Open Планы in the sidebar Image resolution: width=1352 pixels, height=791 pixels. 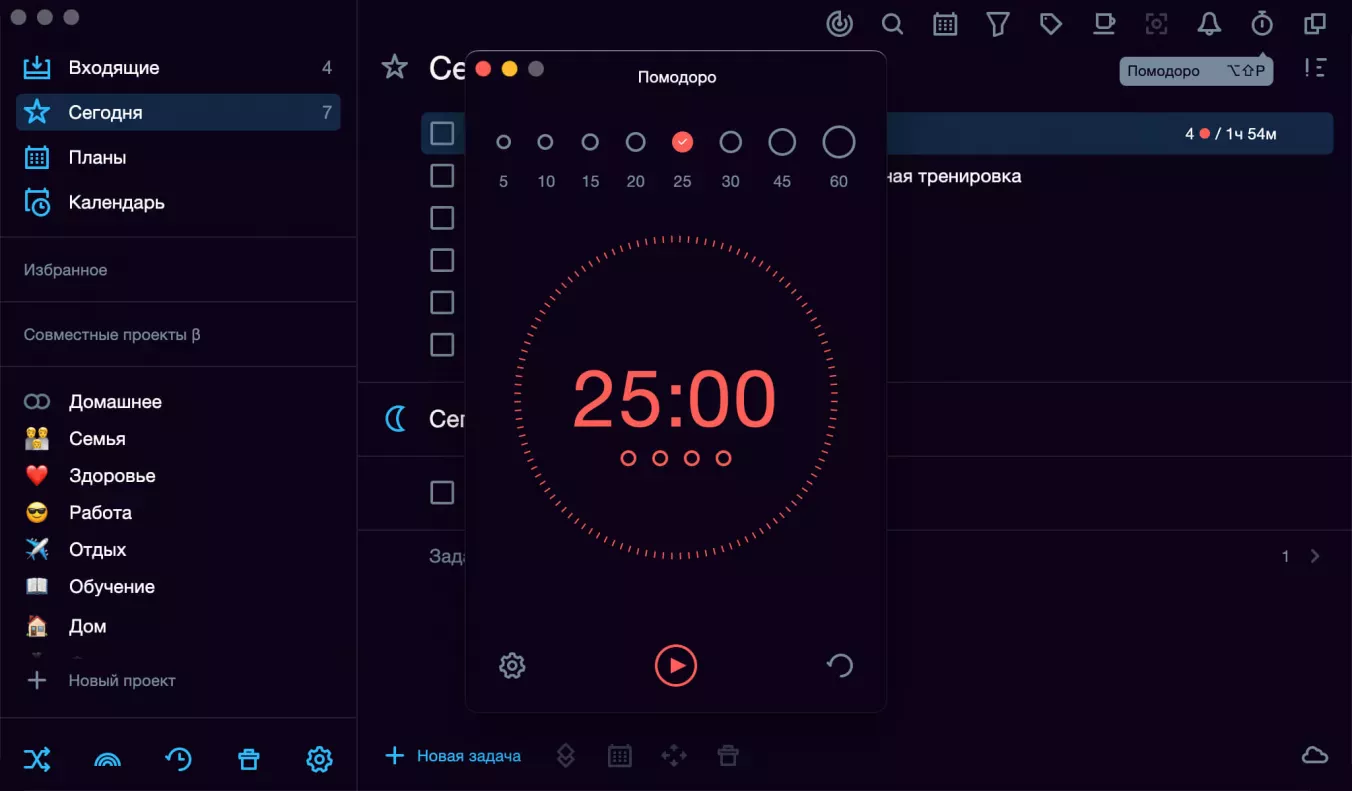tap(178, 157)
